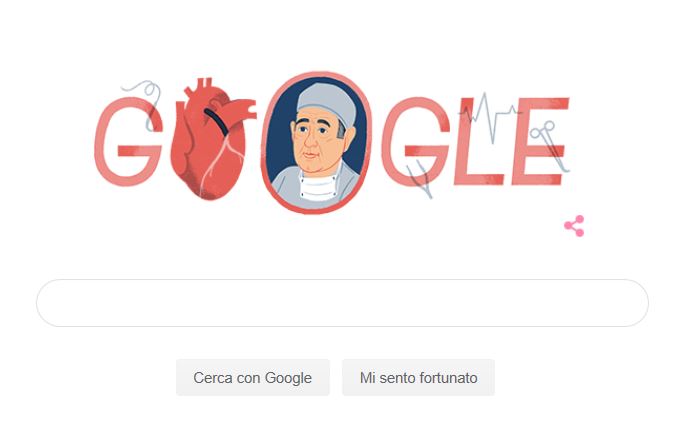
Task: Click the surgeon's gray surgical cap
Action: click(326, 104)
